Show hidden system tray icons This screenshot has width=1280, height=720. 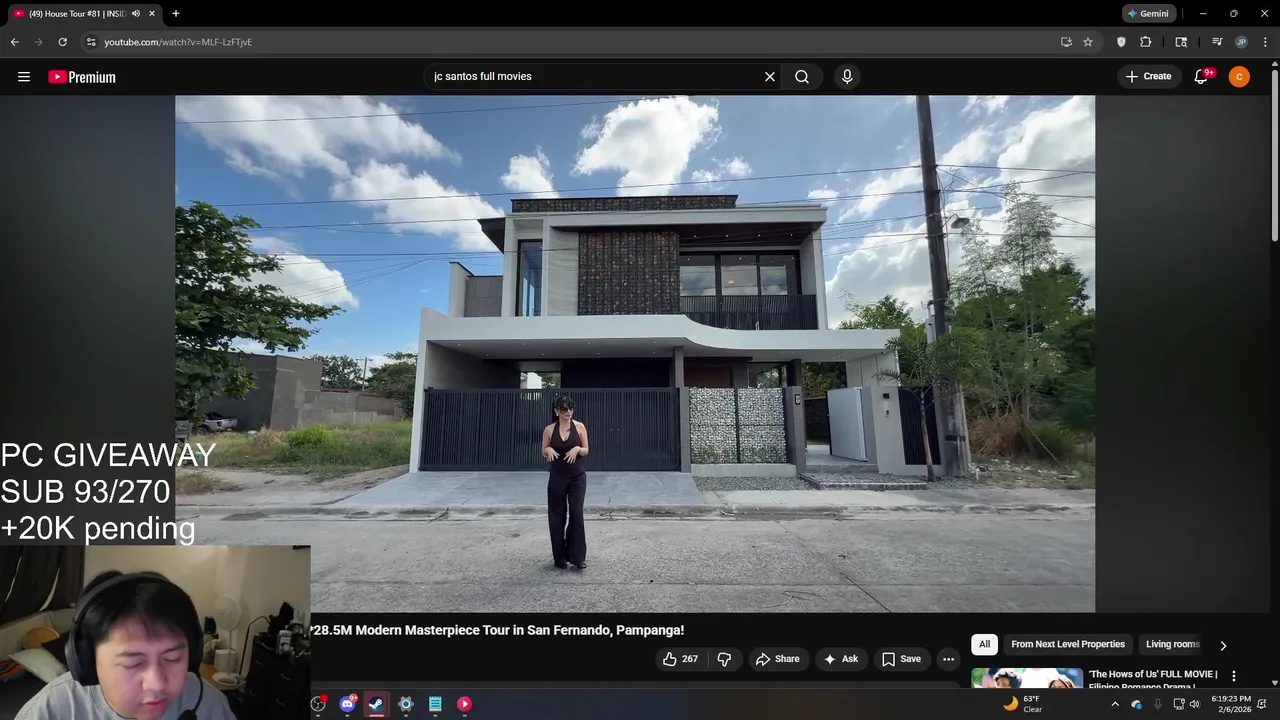tap(1115, 704)
